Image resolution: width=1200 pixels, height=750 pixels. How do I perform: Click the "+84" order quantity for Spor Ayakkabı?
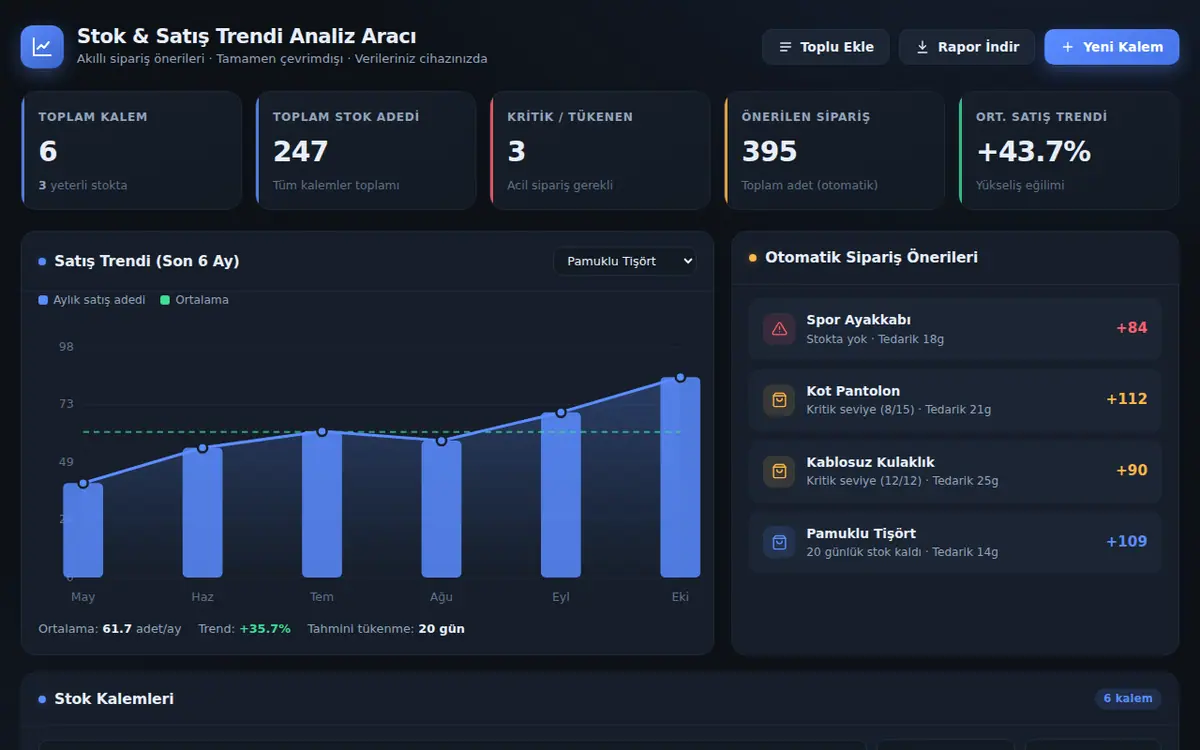click(1132, 328)
